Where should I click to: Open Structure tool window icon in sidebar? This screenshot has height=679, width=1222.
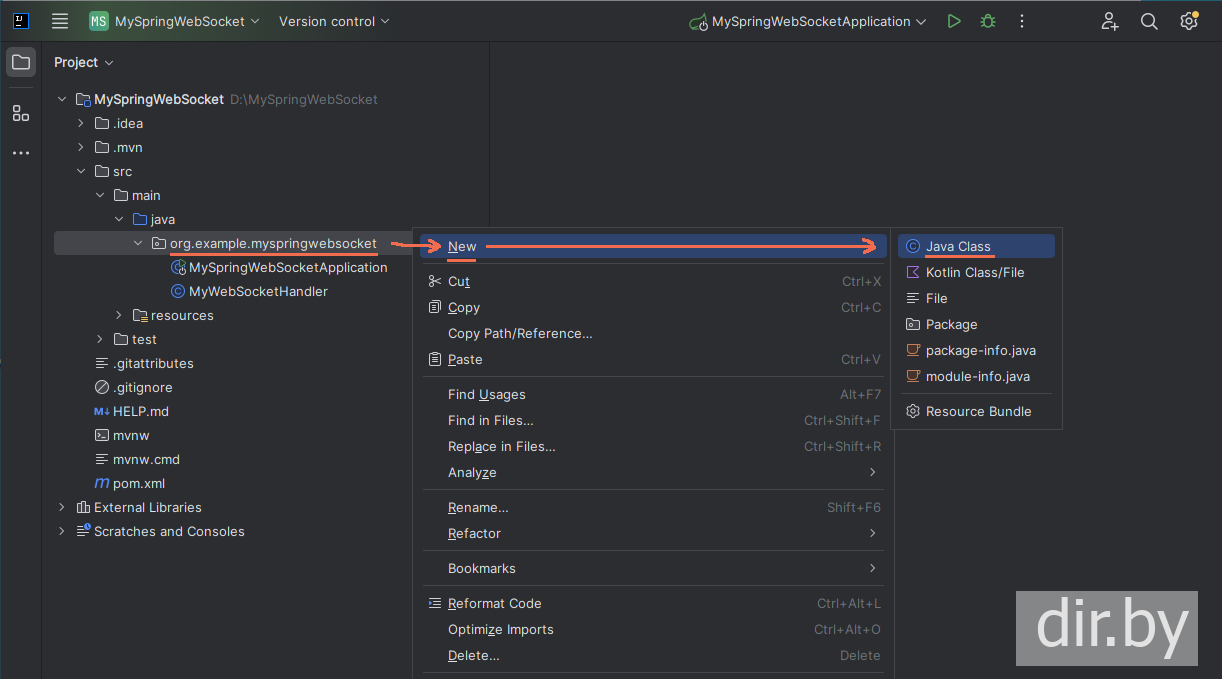point(21,113)
